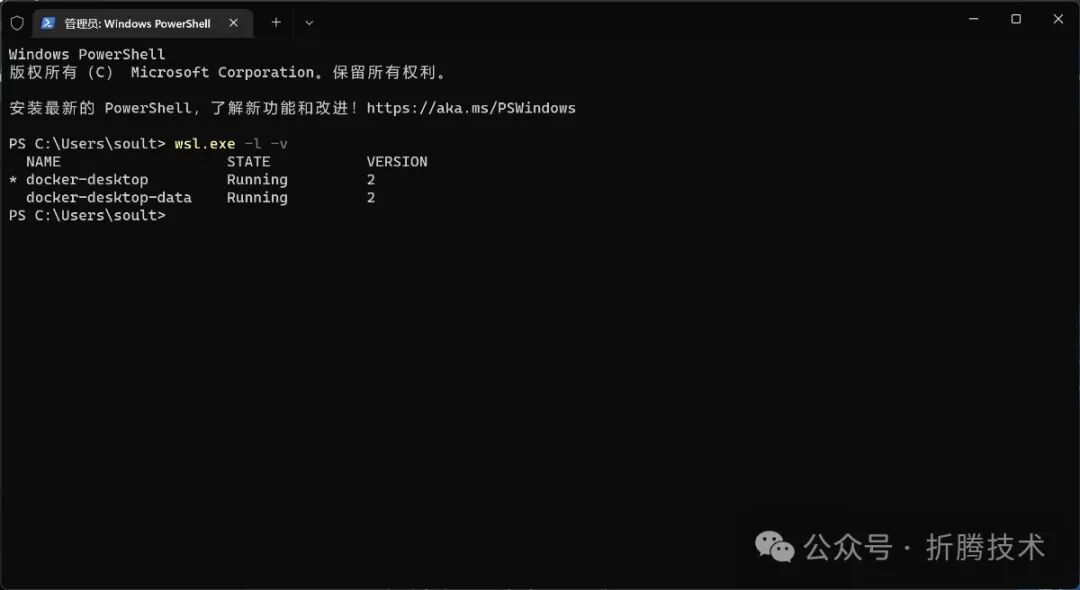Click the PowerShell icon on the tab

[x=48, y=23]
